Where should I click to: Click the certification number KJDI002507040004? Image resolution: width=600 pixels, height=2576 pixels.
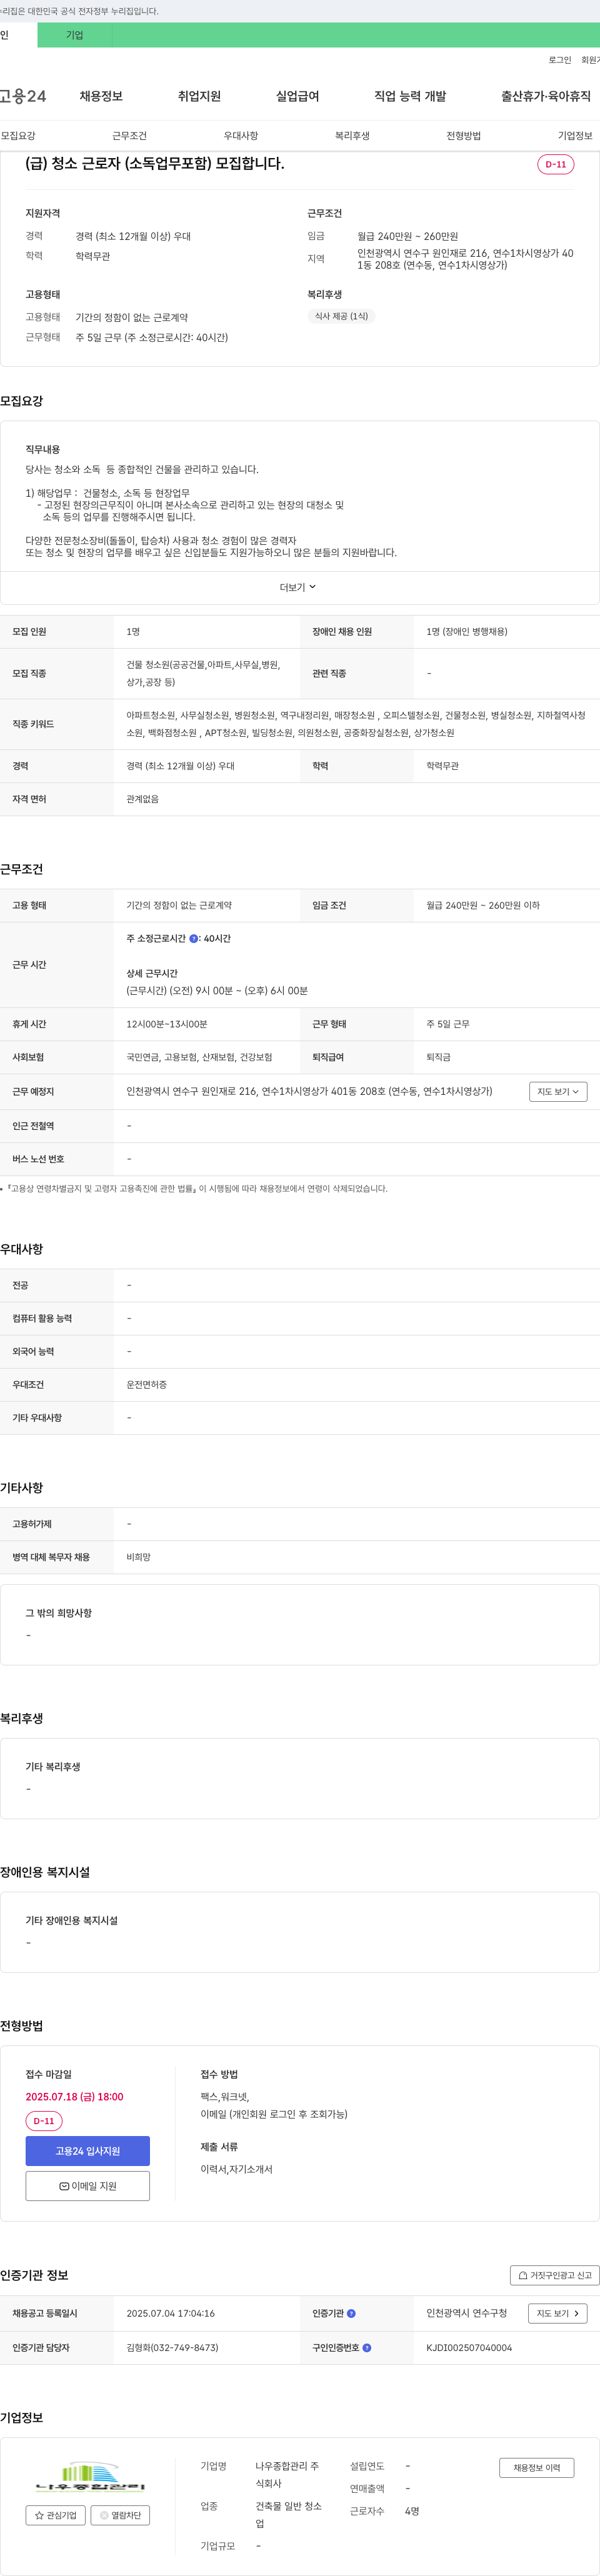tap(469, 2347)
